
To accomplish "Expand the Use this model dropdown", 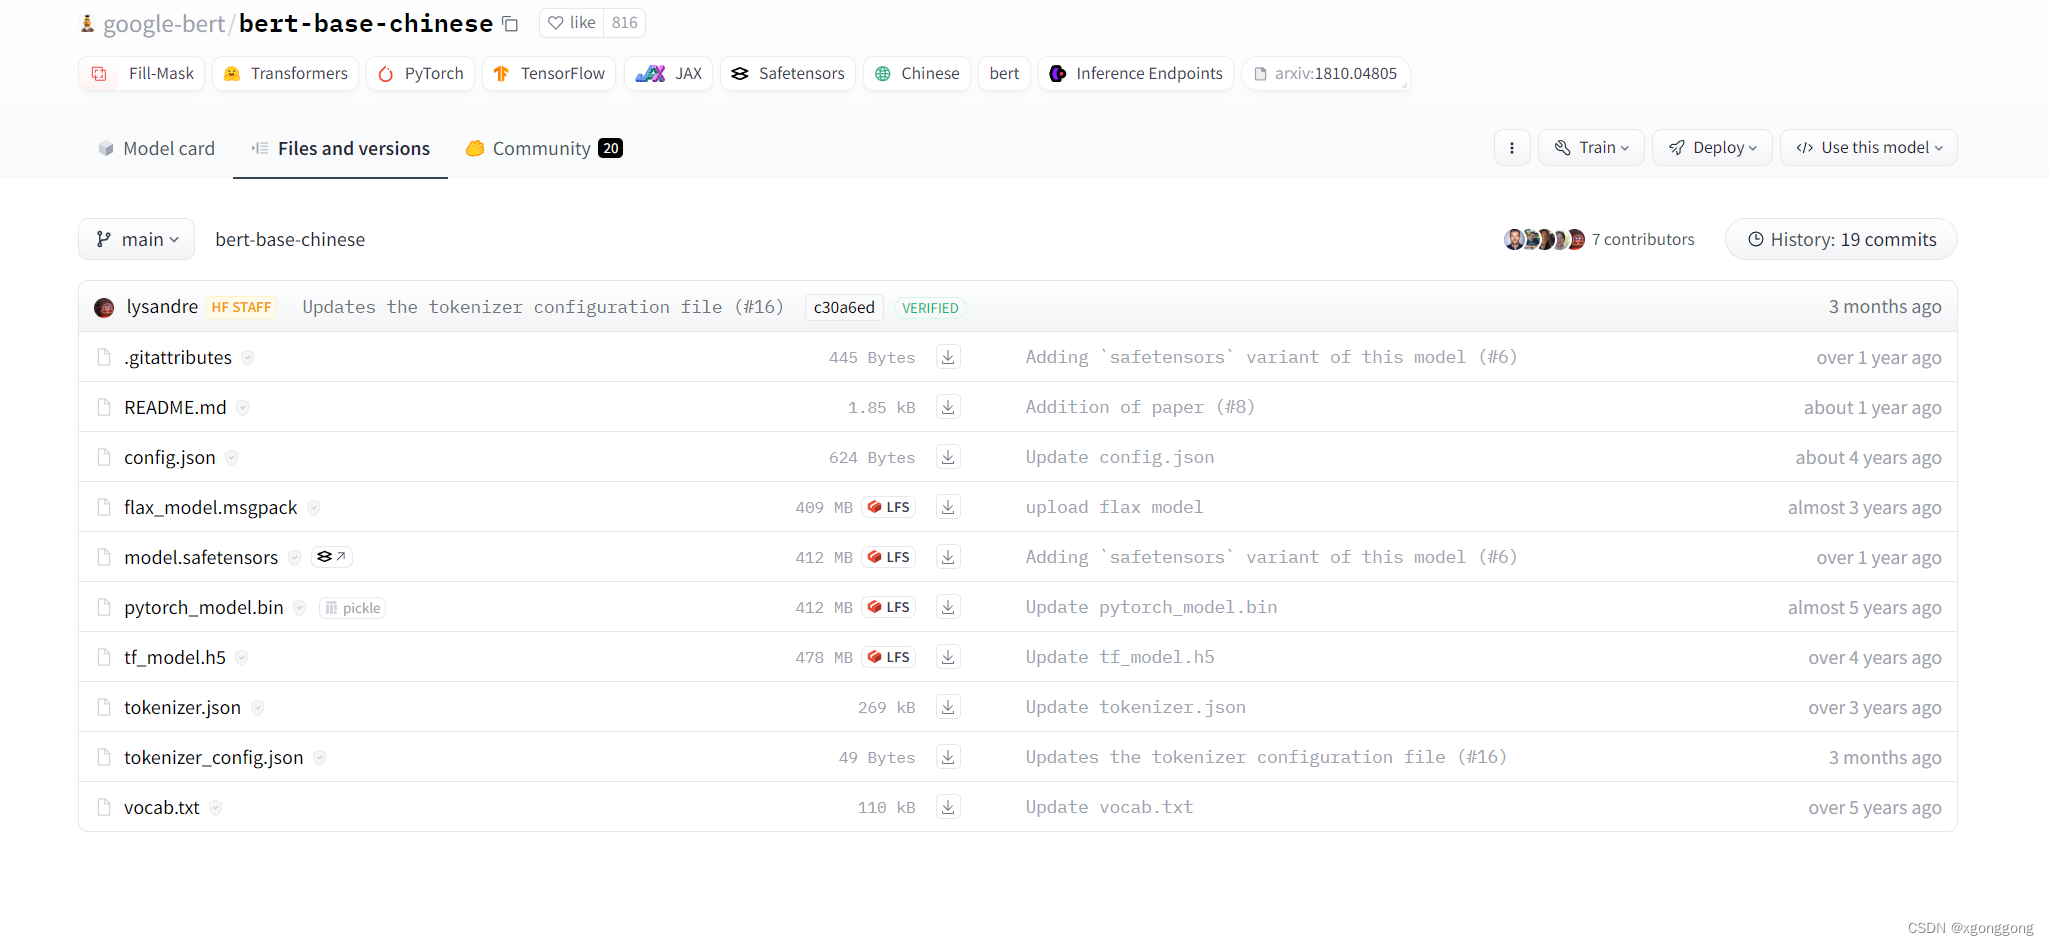I will 1869,148.
